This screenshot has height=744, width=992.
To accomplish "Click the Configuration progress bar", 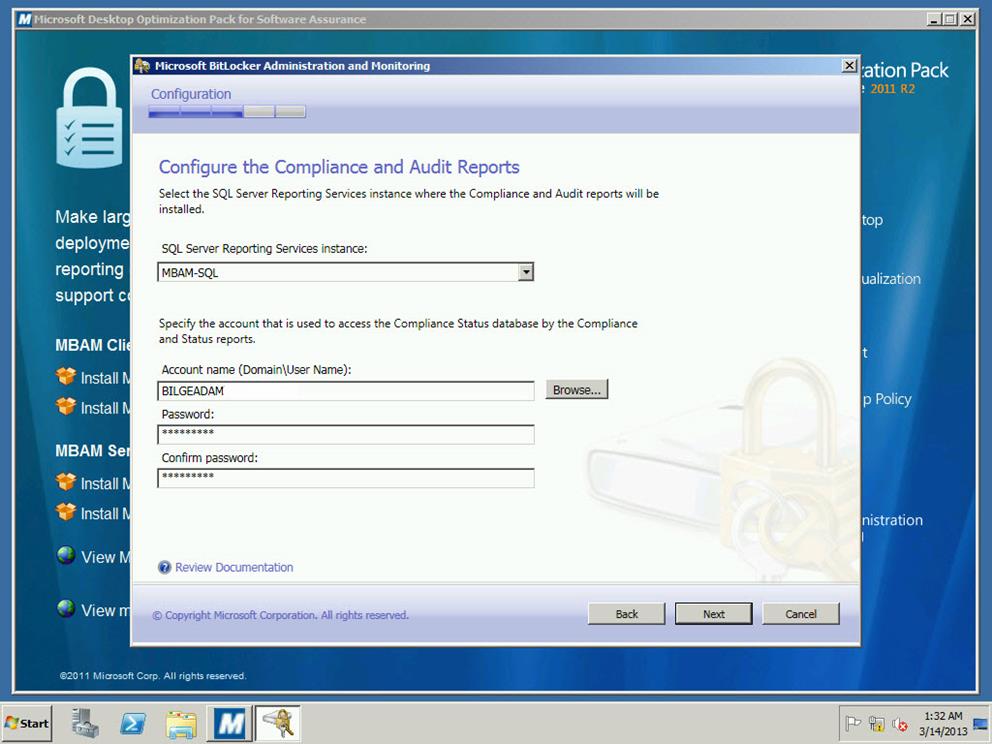I will [x=227, y=112].
